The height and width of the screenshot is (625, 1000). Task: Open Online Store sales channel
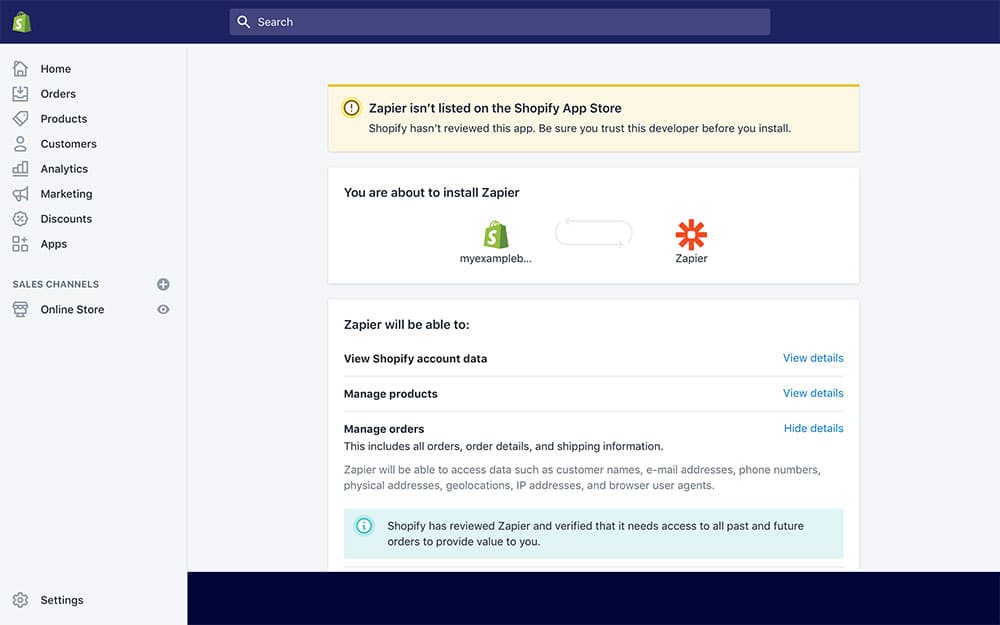point(72,310)
